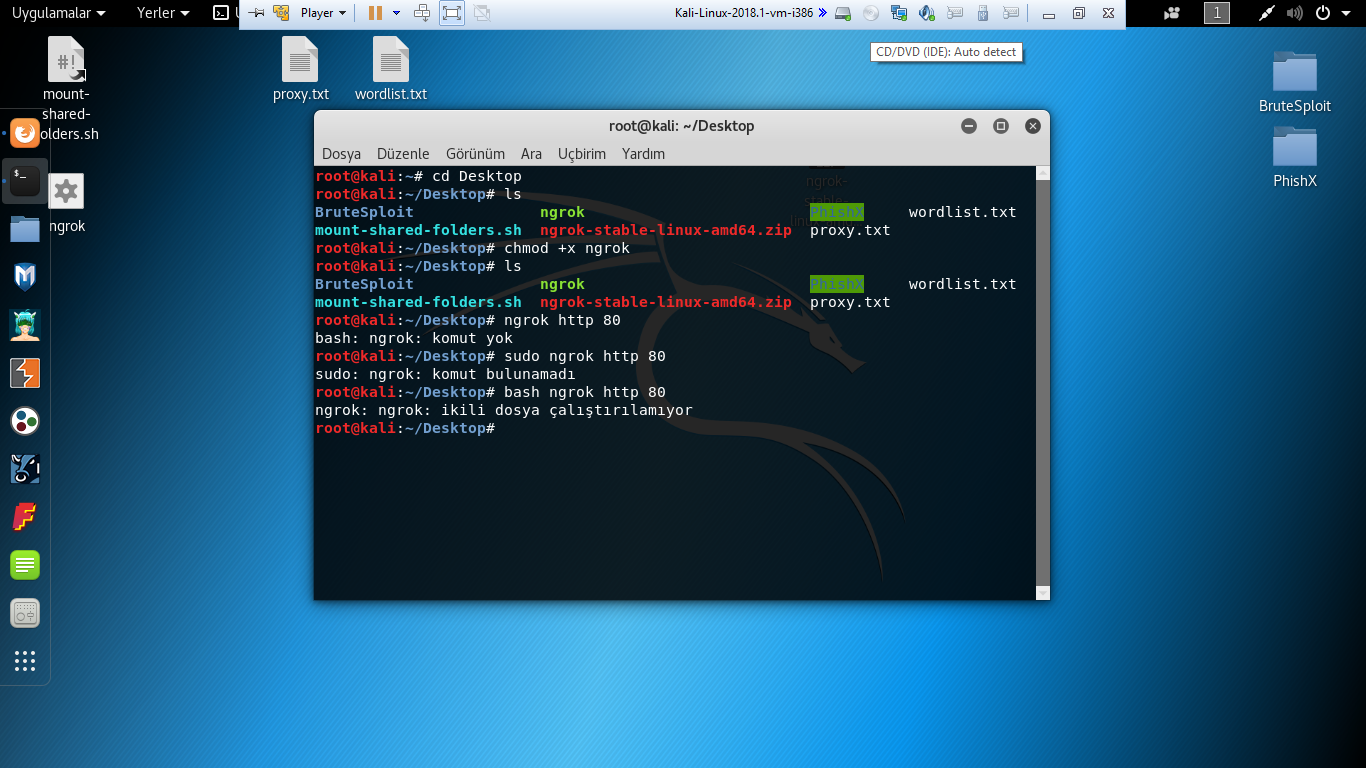Click the 'bash ngrok http 80' command text
1366x768 pixels.
585,392
